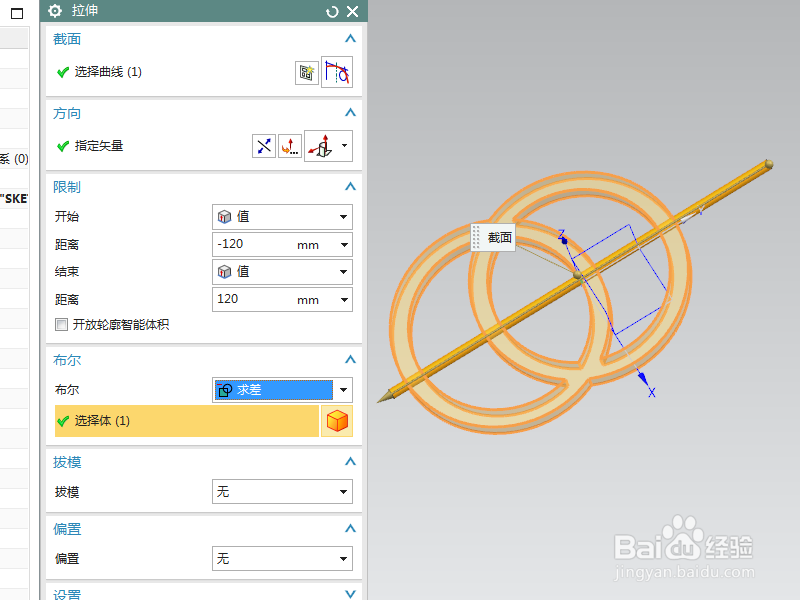800x600 pixels.
Task: Click the inferred vector icon
Action: [320, 146]
